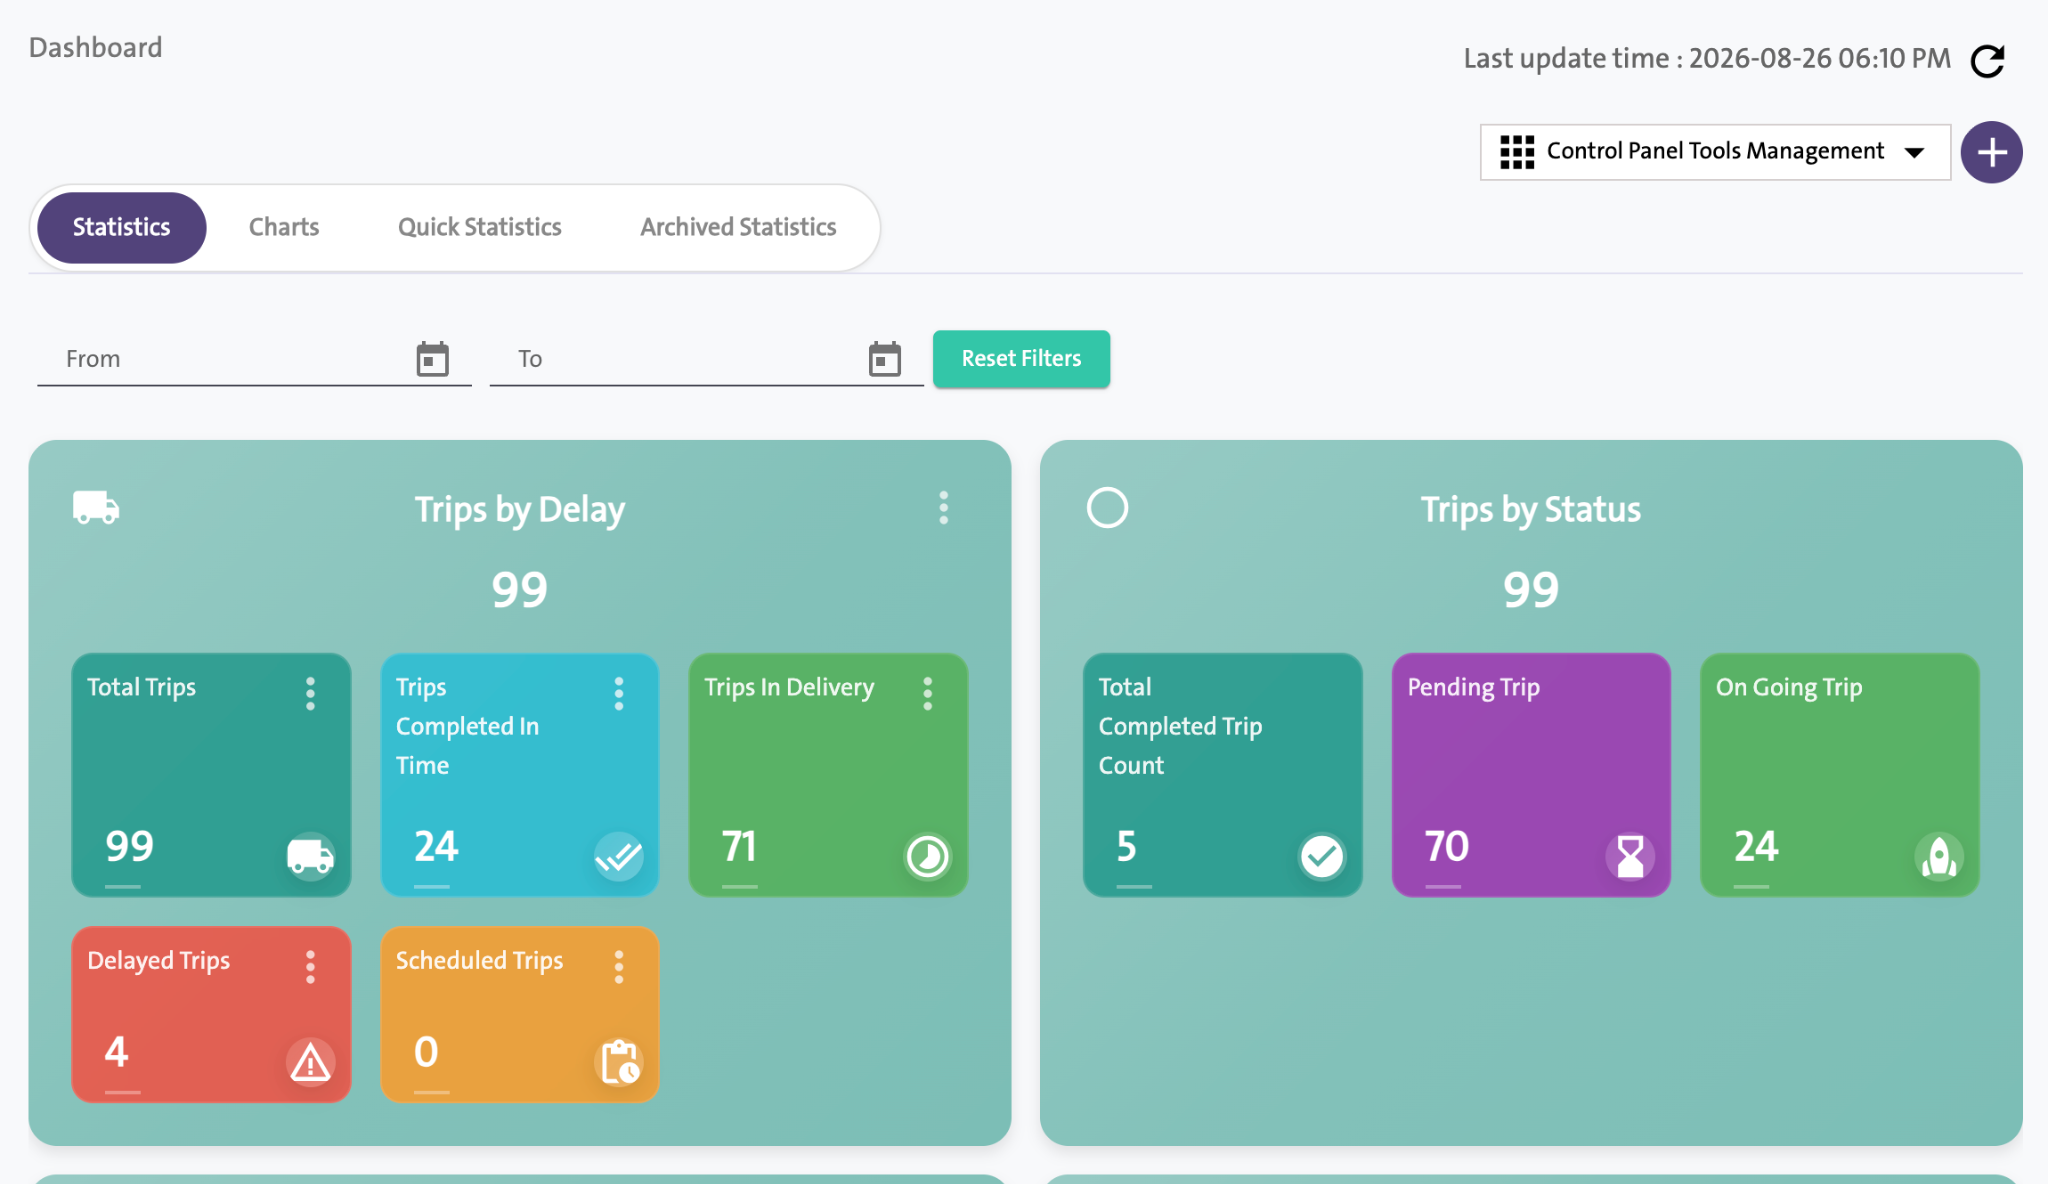Click the Delayed Trips card title

tap(159, 960)
